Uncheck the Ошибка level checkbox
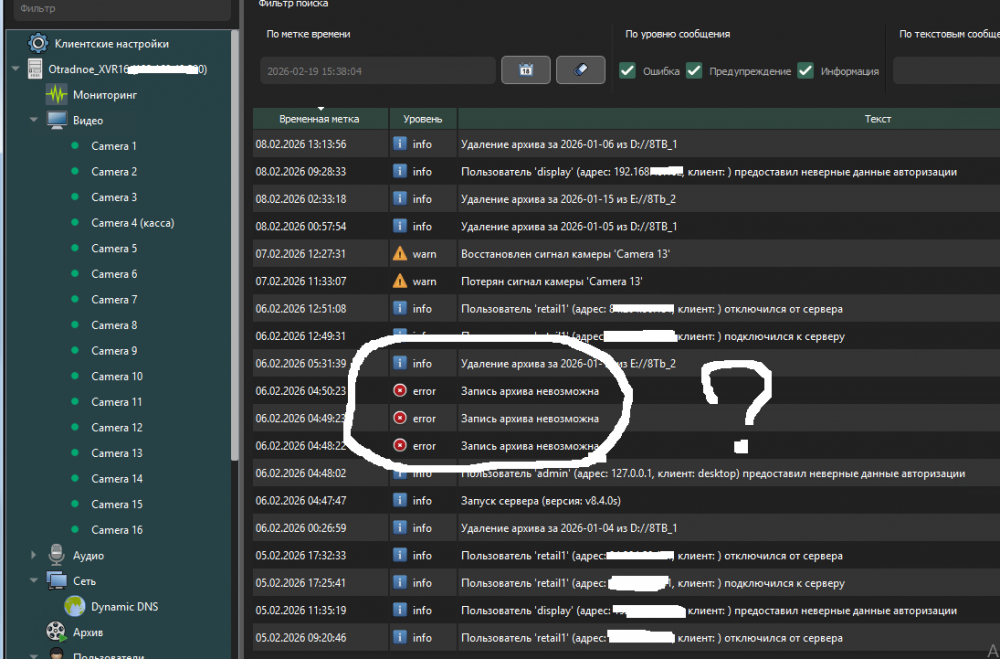The height and width of the screenshot is (659, 1000). pyautogui.click(x=627, y=71)
